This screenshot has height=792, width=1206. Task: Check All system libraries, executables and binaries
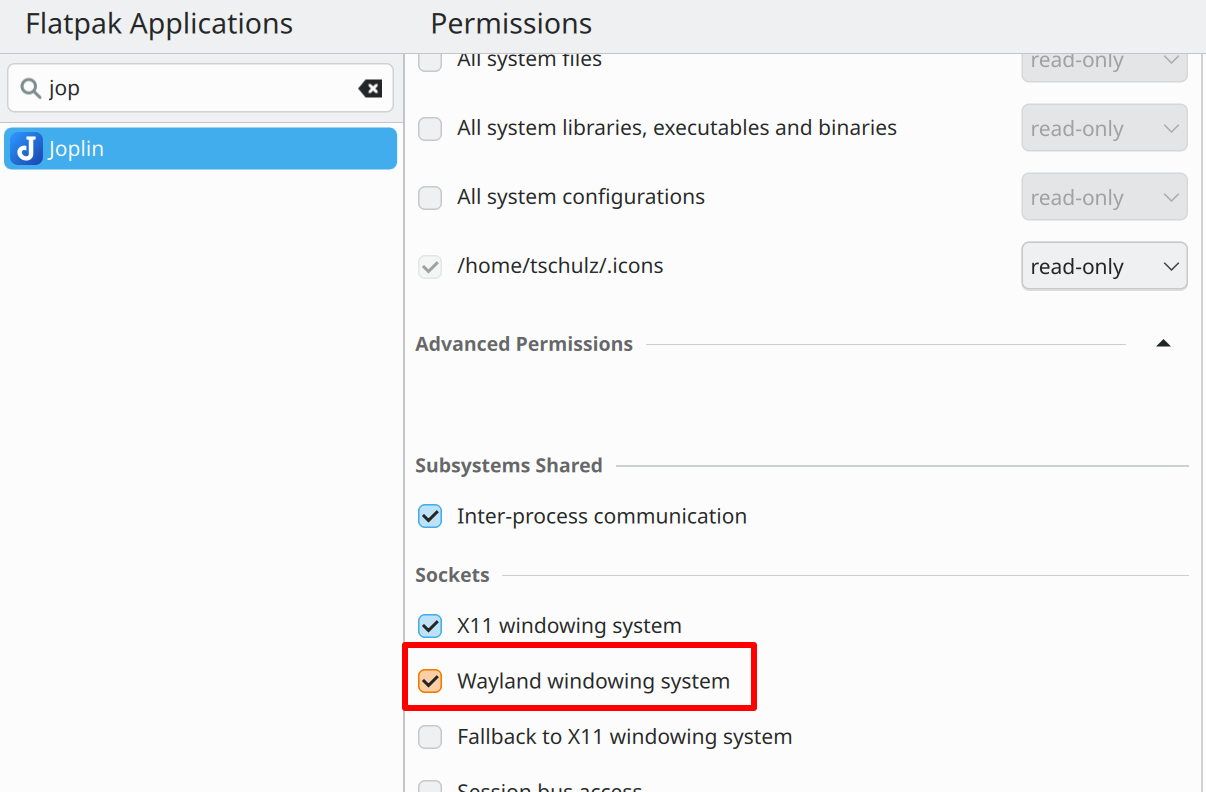[430, 129]
